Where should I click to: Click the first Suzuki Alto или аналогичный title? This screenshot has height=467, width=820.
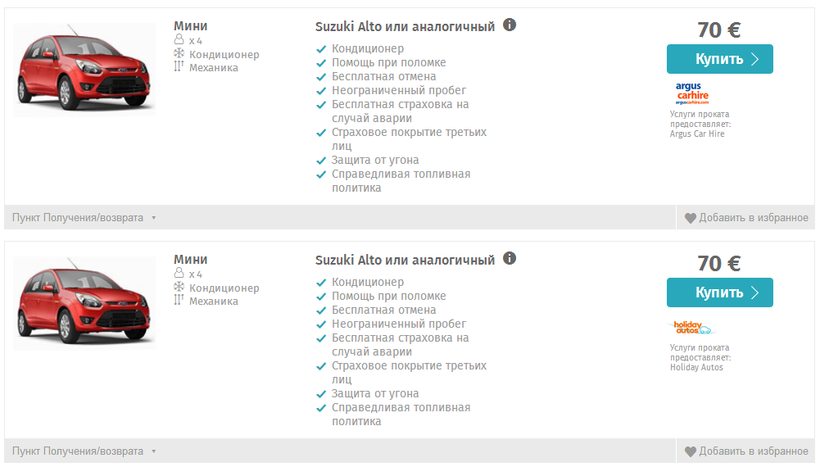click(x=405, y=27)
